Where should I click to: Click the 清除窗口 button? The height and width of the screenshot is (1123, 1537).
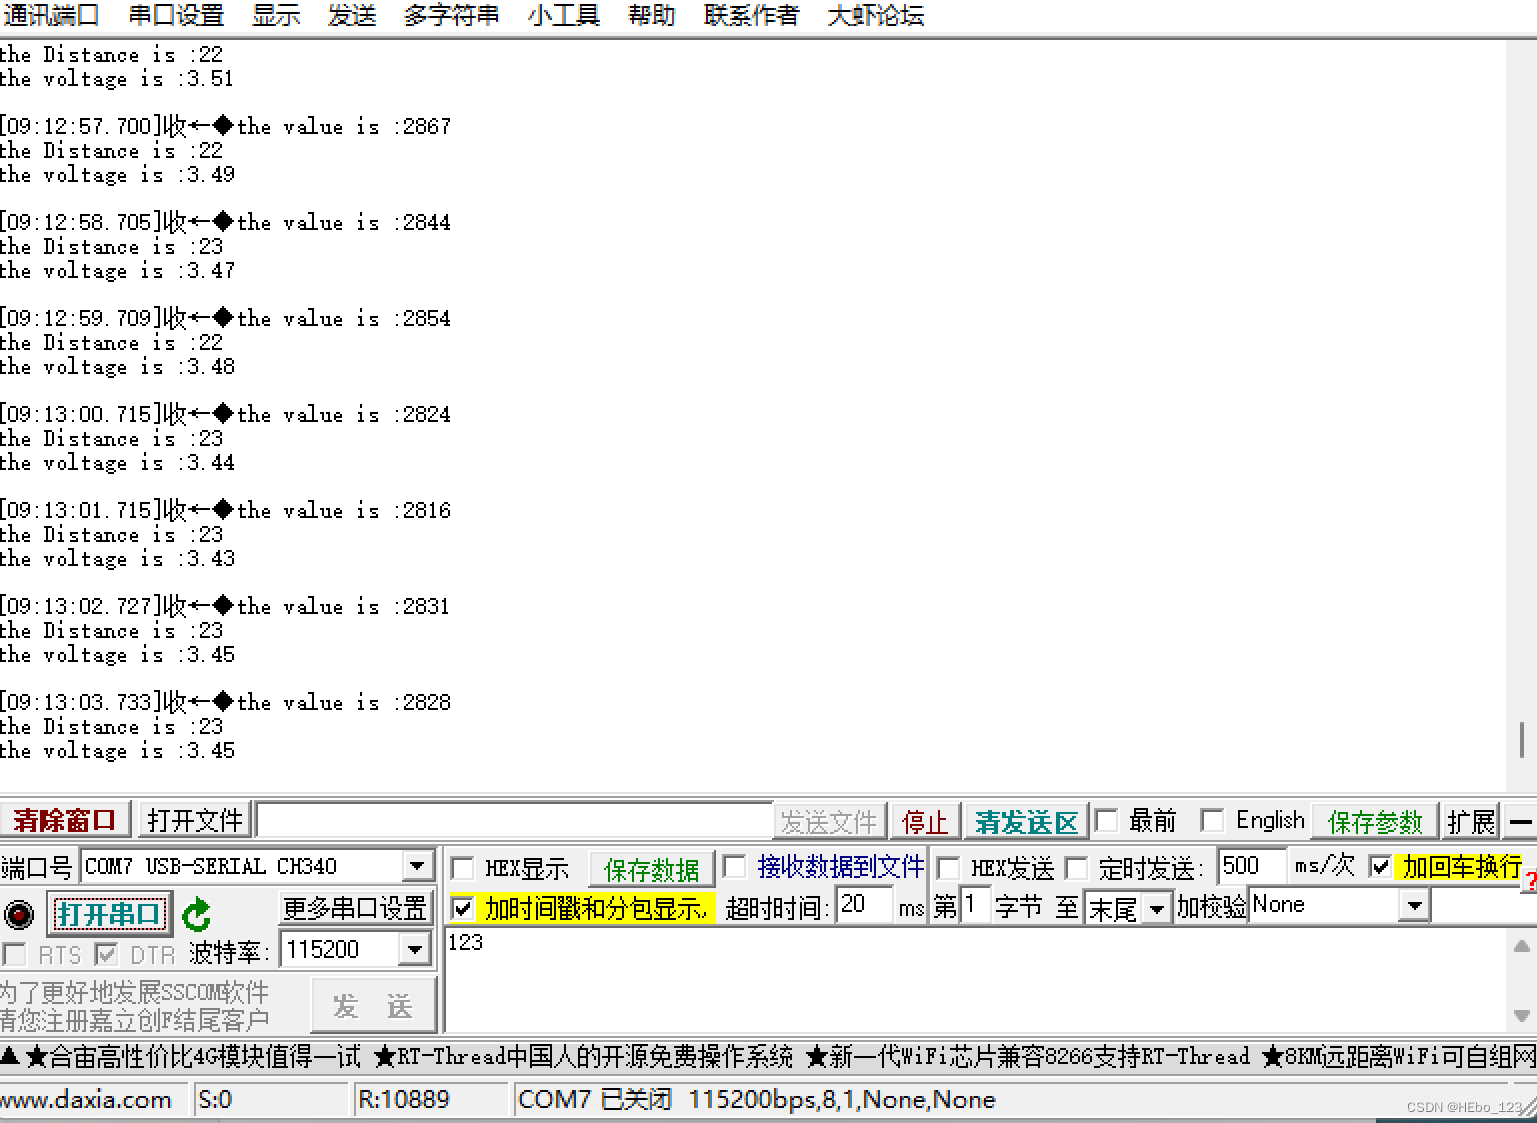coord(66,821)
